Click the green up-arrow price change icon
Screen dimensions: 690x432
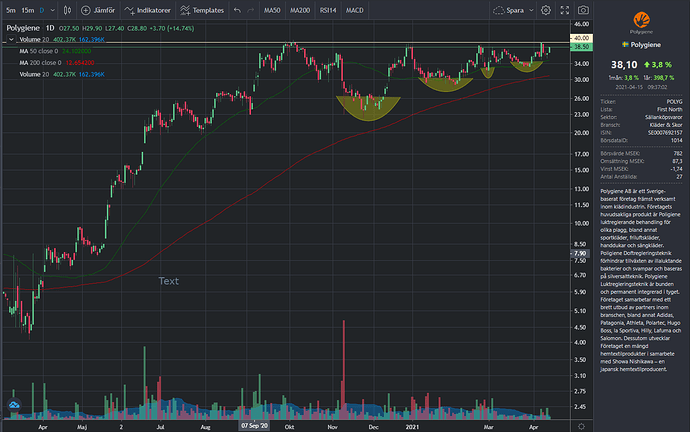coord(646,65)
